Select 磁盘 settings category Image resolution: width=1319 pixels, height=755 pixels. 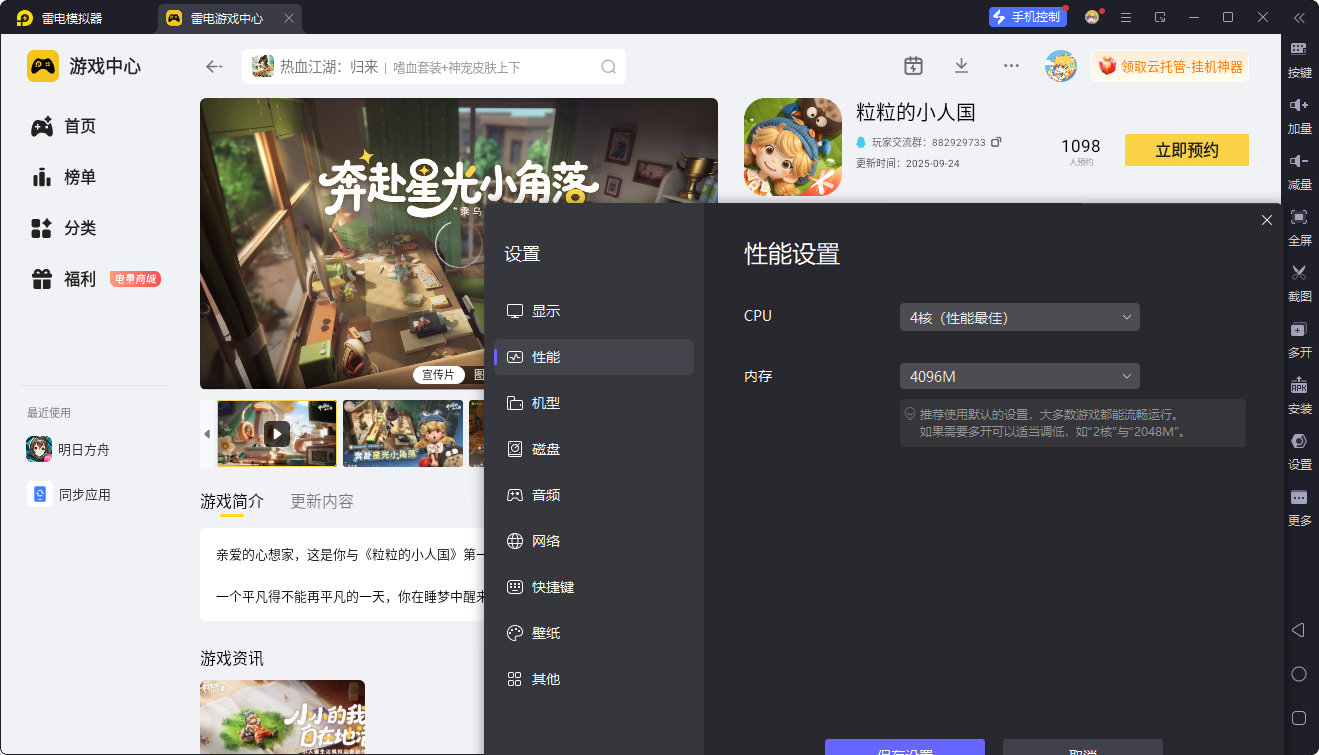[546, 449]
